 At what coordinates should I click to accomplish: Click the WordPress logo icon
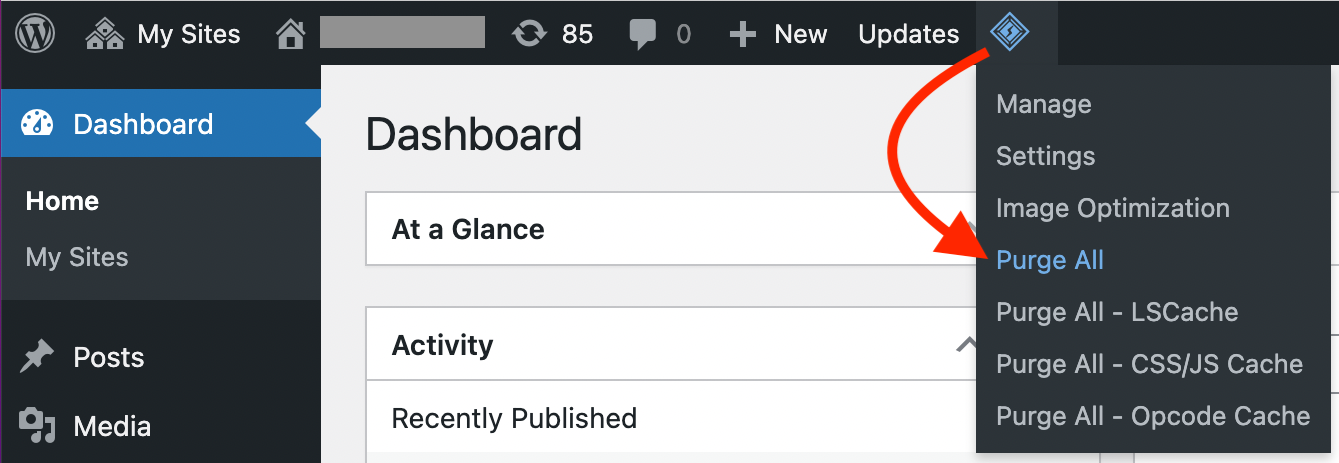[36, 34]
